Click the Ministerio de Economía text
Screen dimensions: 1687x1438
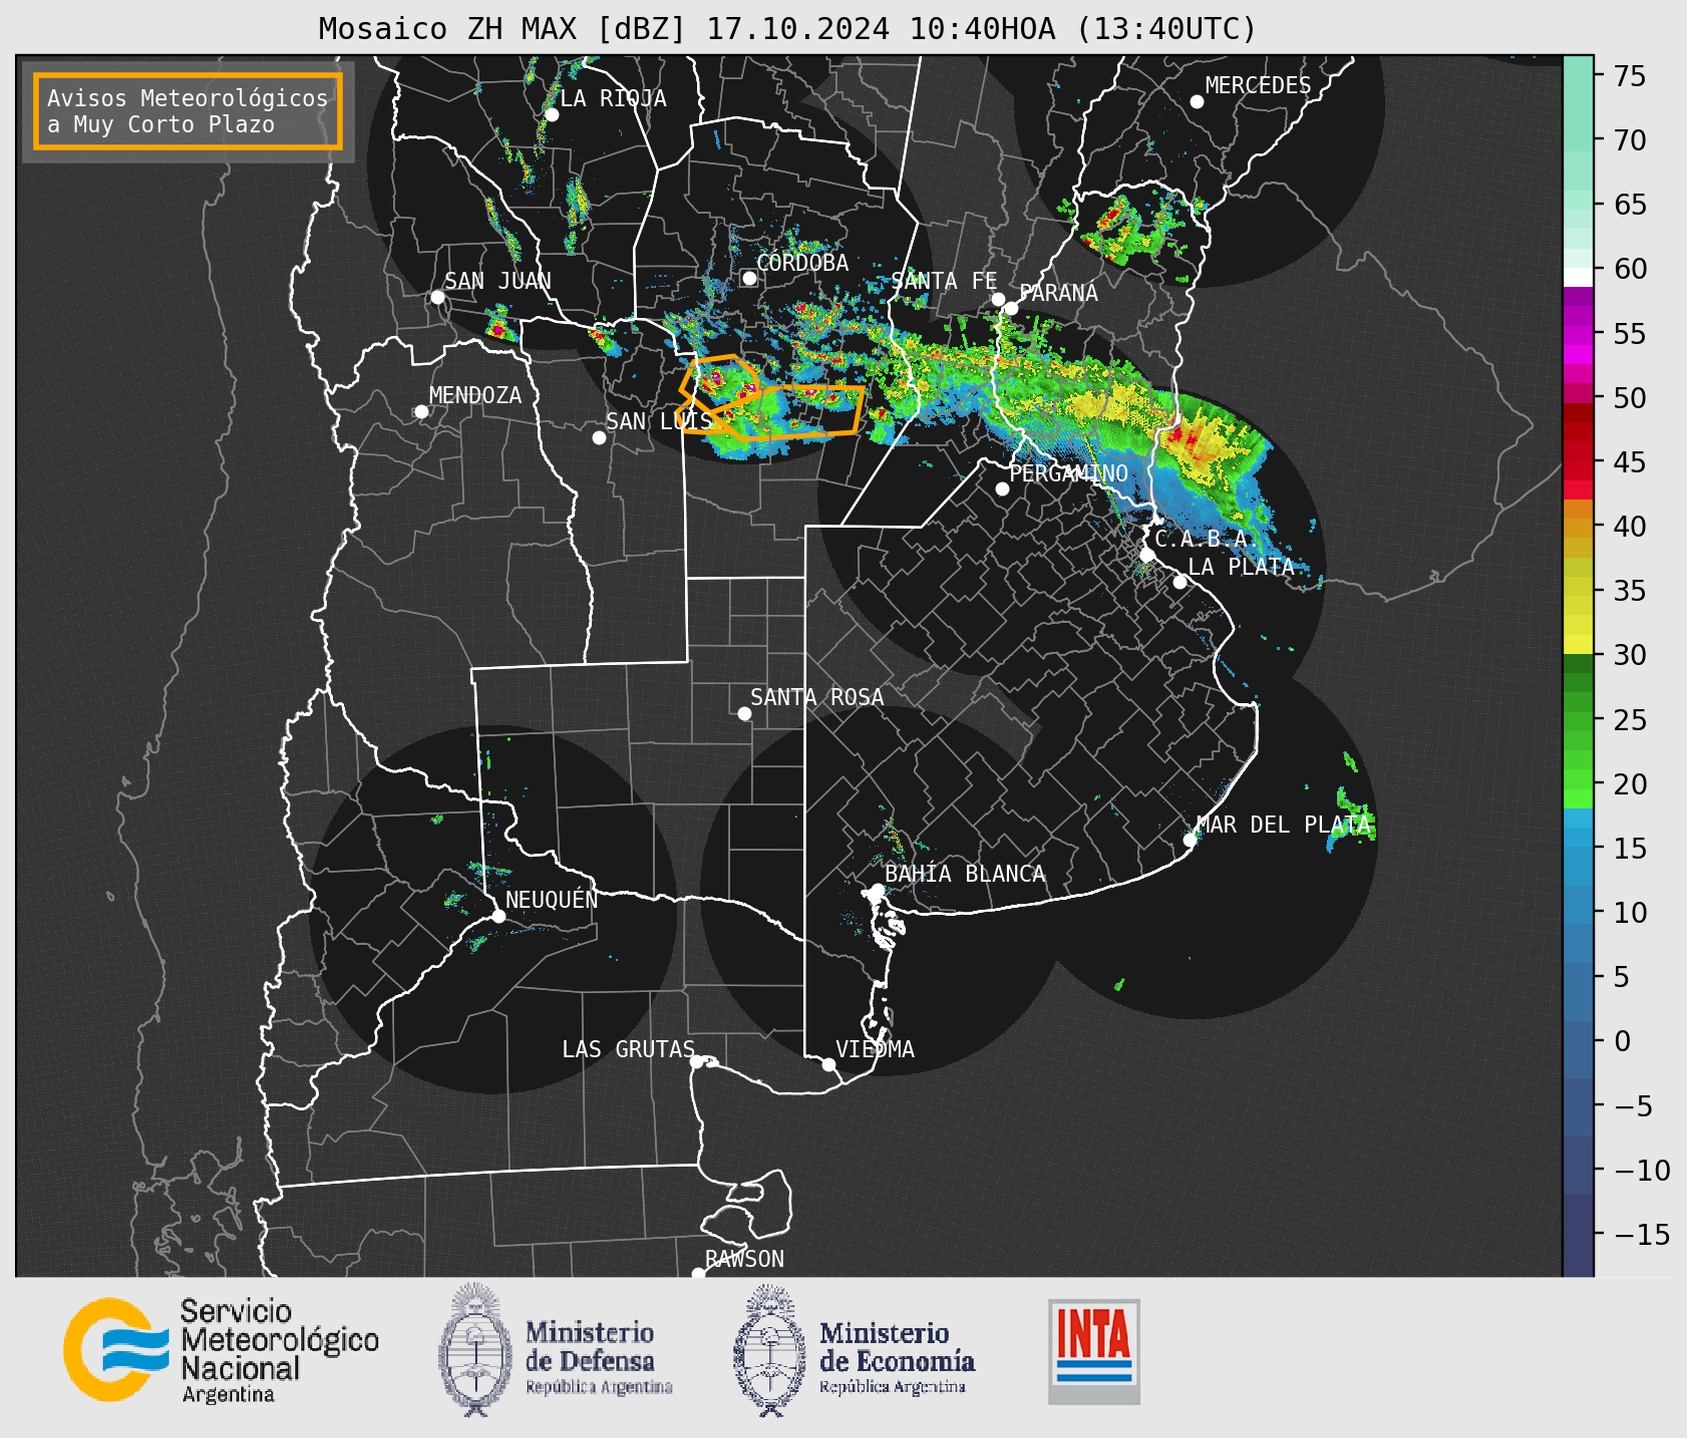tap(896, 1357)
